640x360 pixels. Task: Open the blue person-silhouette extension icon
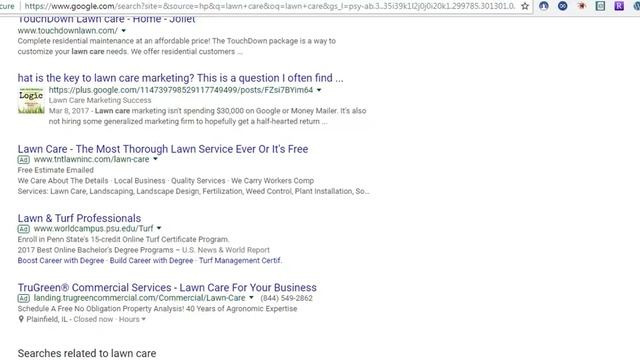click(544, 6)
